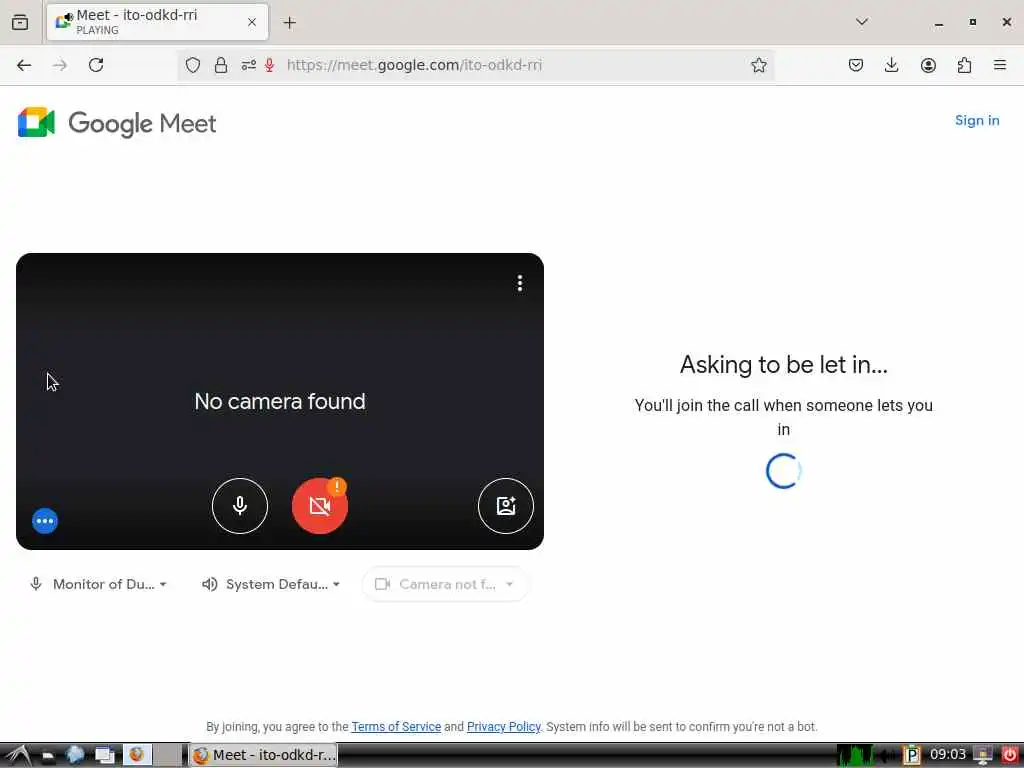The width and height of the screenshot is (1024, 768).
Task: Open the network monitor tray icon
Action: [983, 755]
